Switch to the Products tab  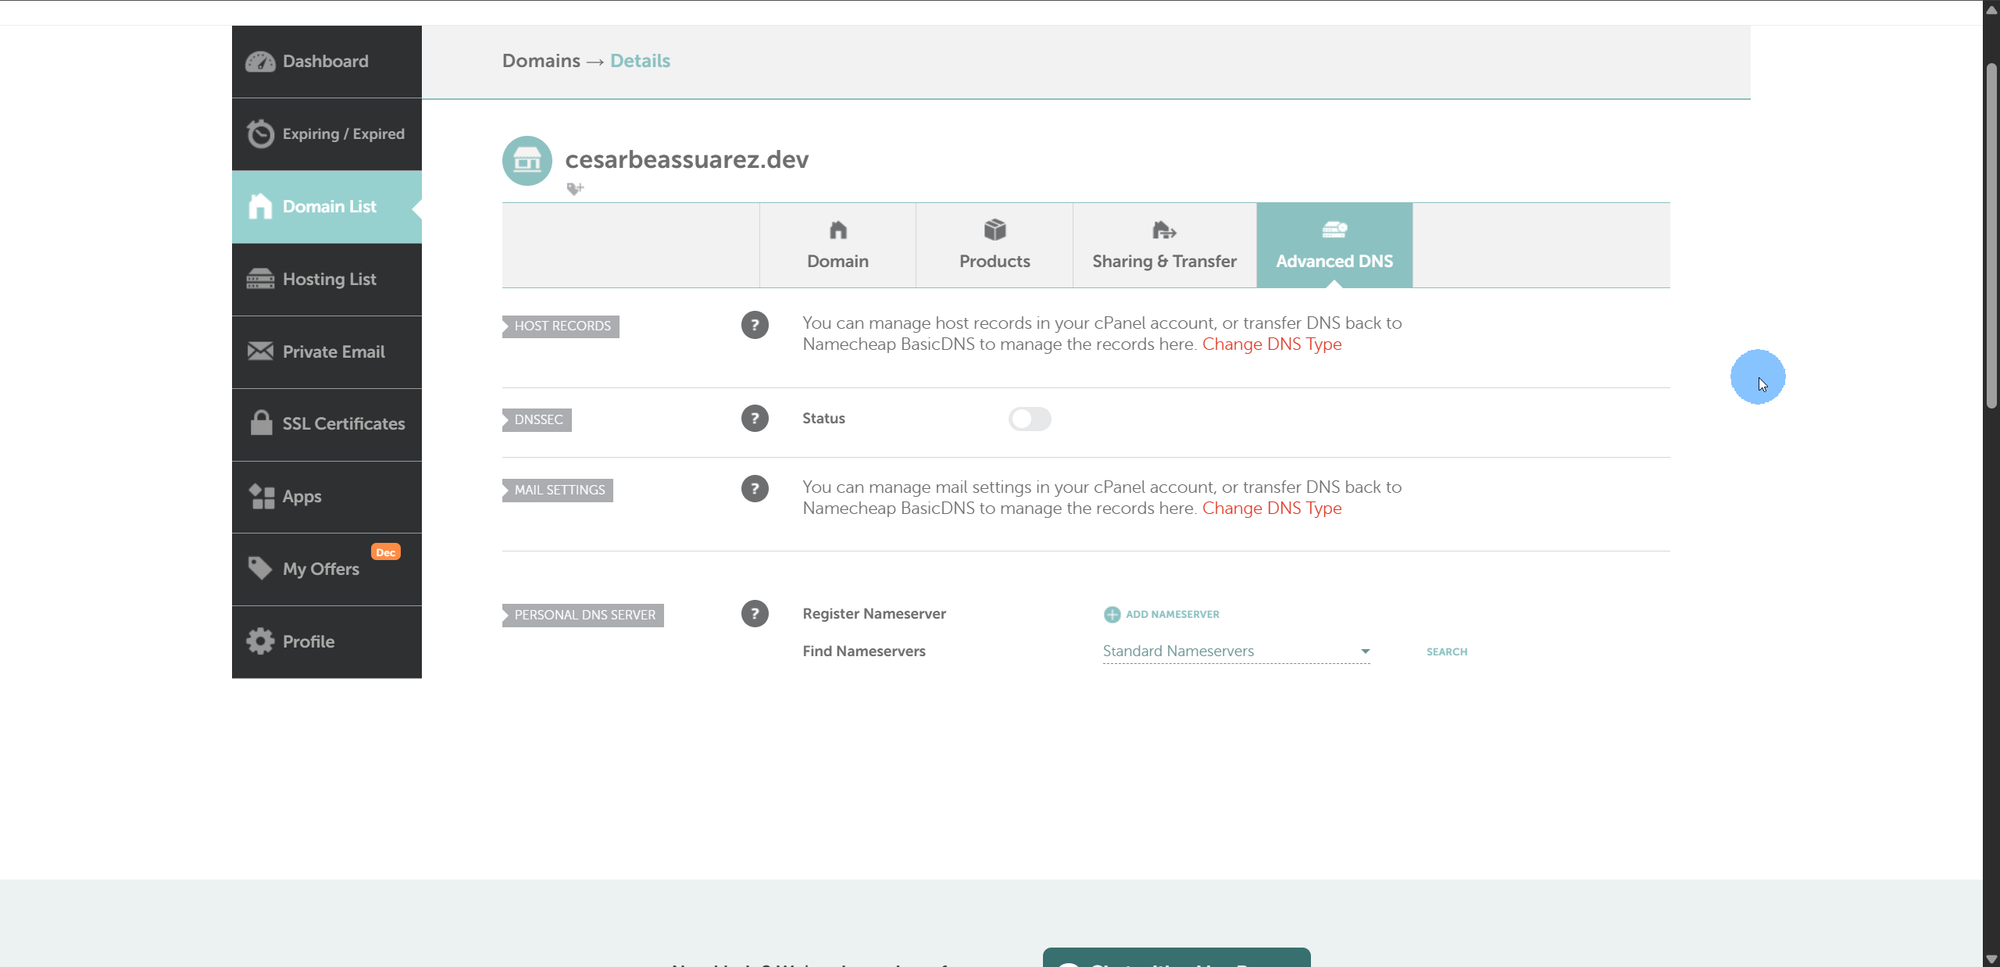tap(994, 245)
